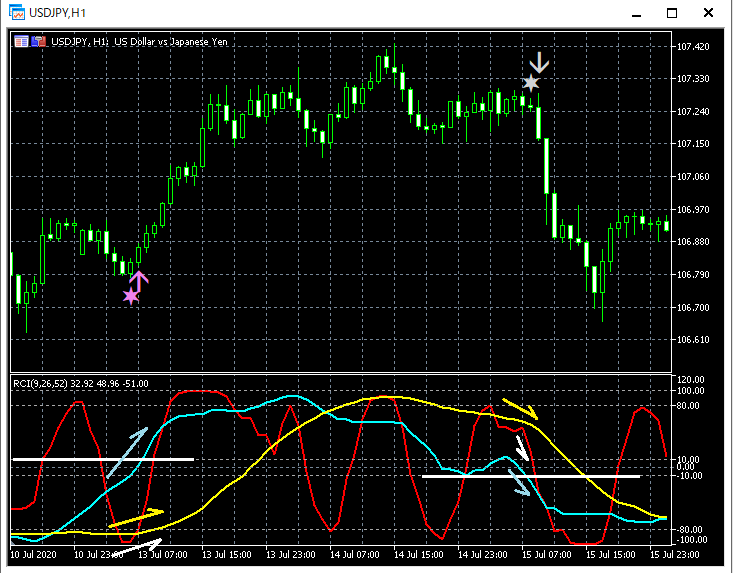Screen dimensions: 734x573
Task: Select the 'US Dollar vs Japanese Yen' chart label
Action: pos(171,42)
